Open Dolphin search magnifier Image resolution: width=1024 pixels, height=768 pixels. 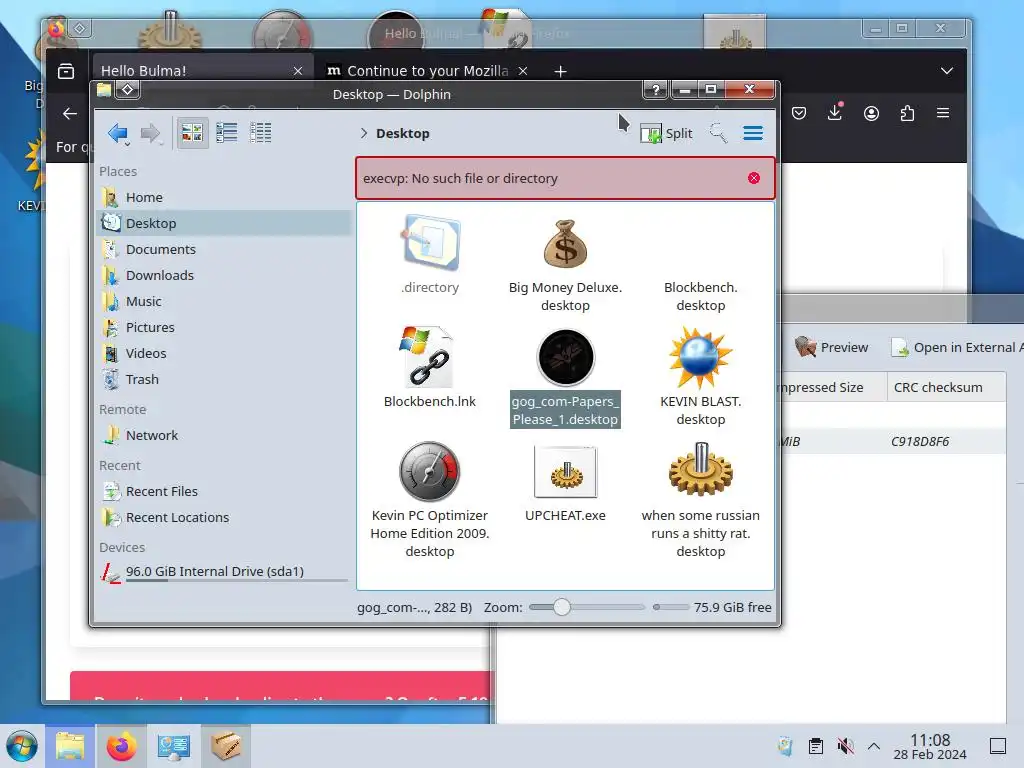coord(718,133)
